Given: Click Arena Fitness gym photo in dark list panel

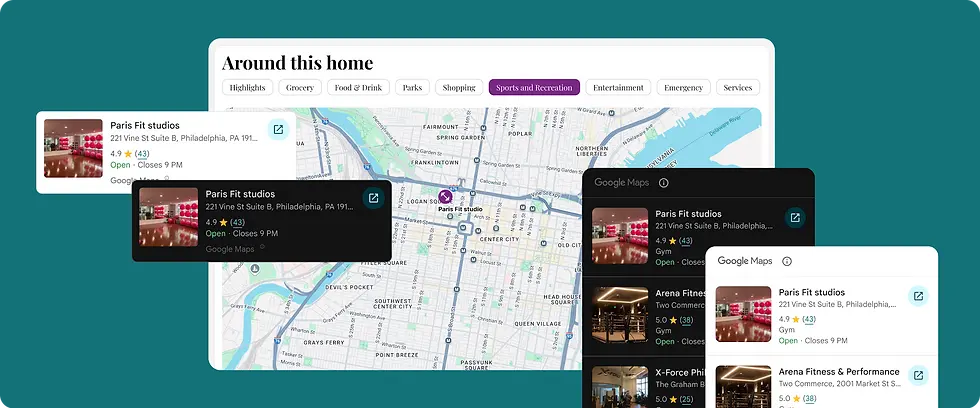Looking at the screenshot, I should [620, 315].
